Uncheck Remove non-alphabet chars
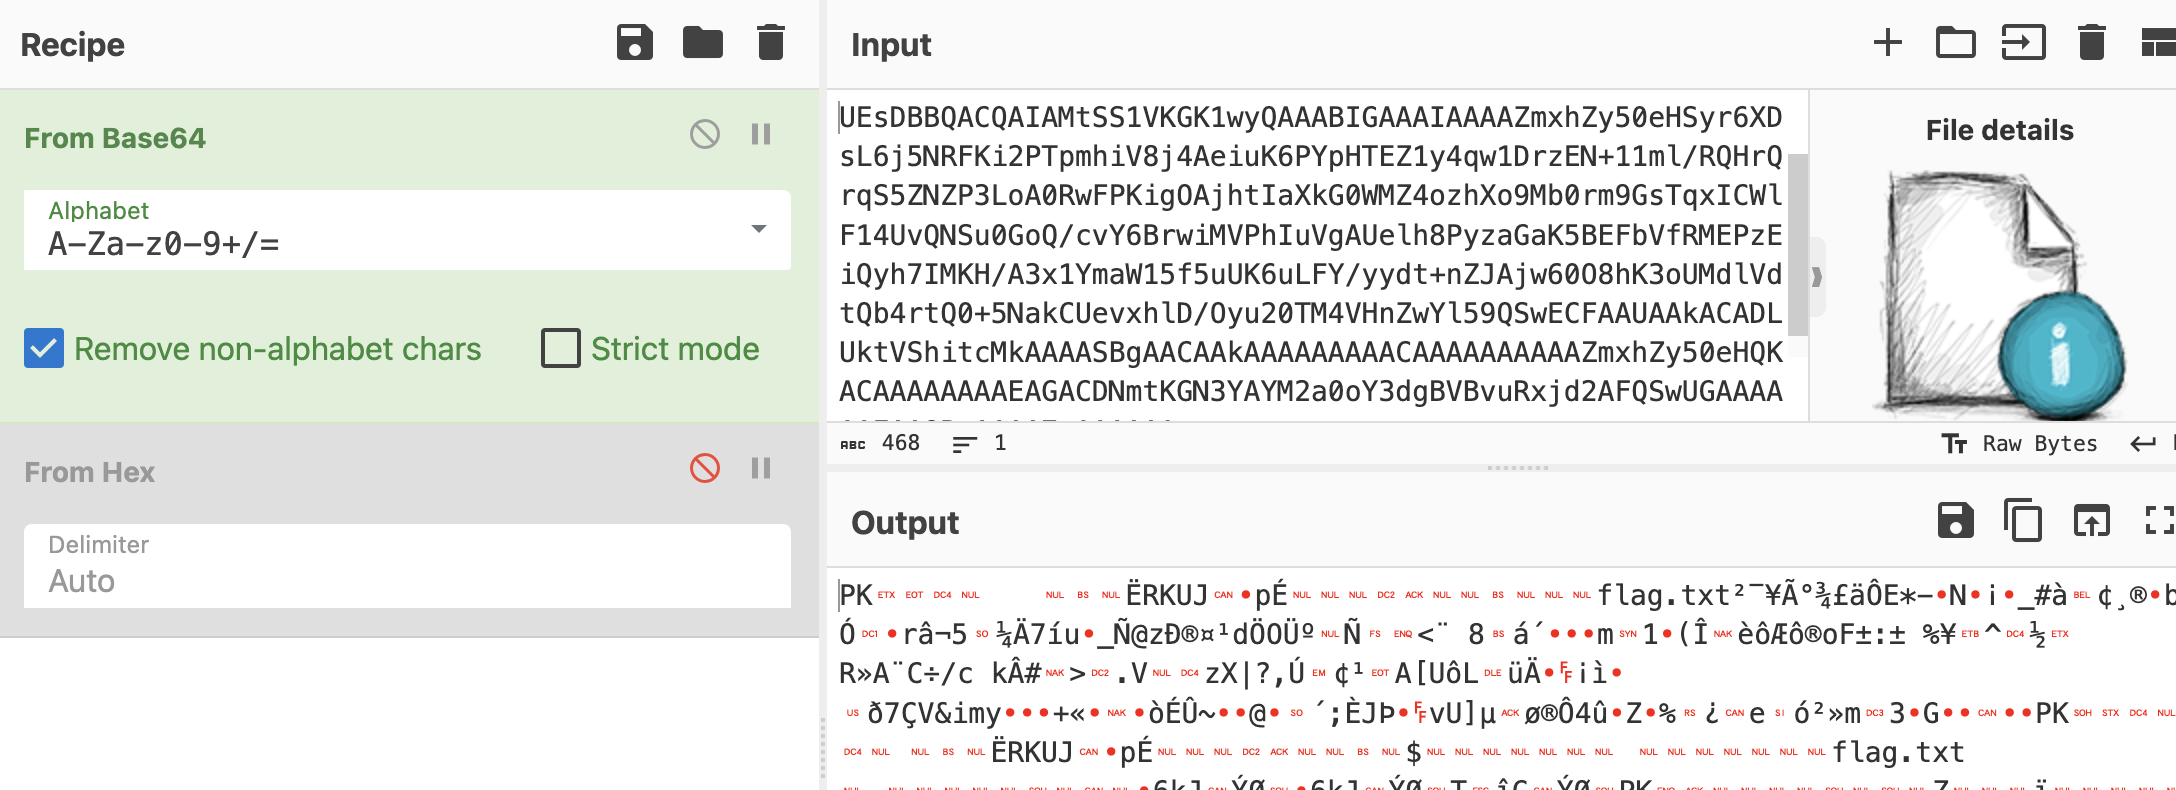2176x790 pixels. coord(44,348)
